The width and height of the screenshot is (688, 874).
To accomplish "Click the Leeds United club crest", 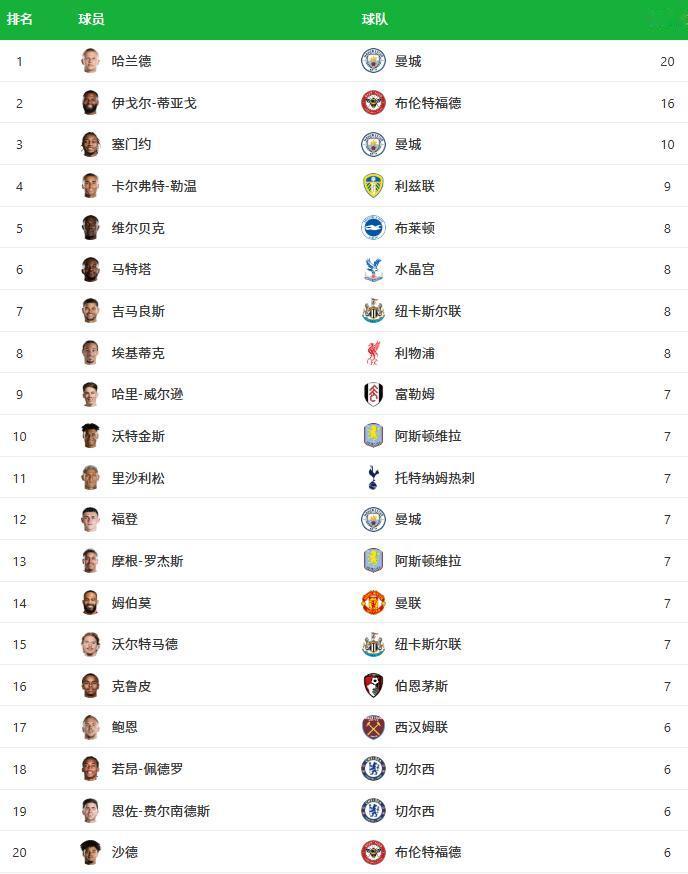I will pos(373,186).
